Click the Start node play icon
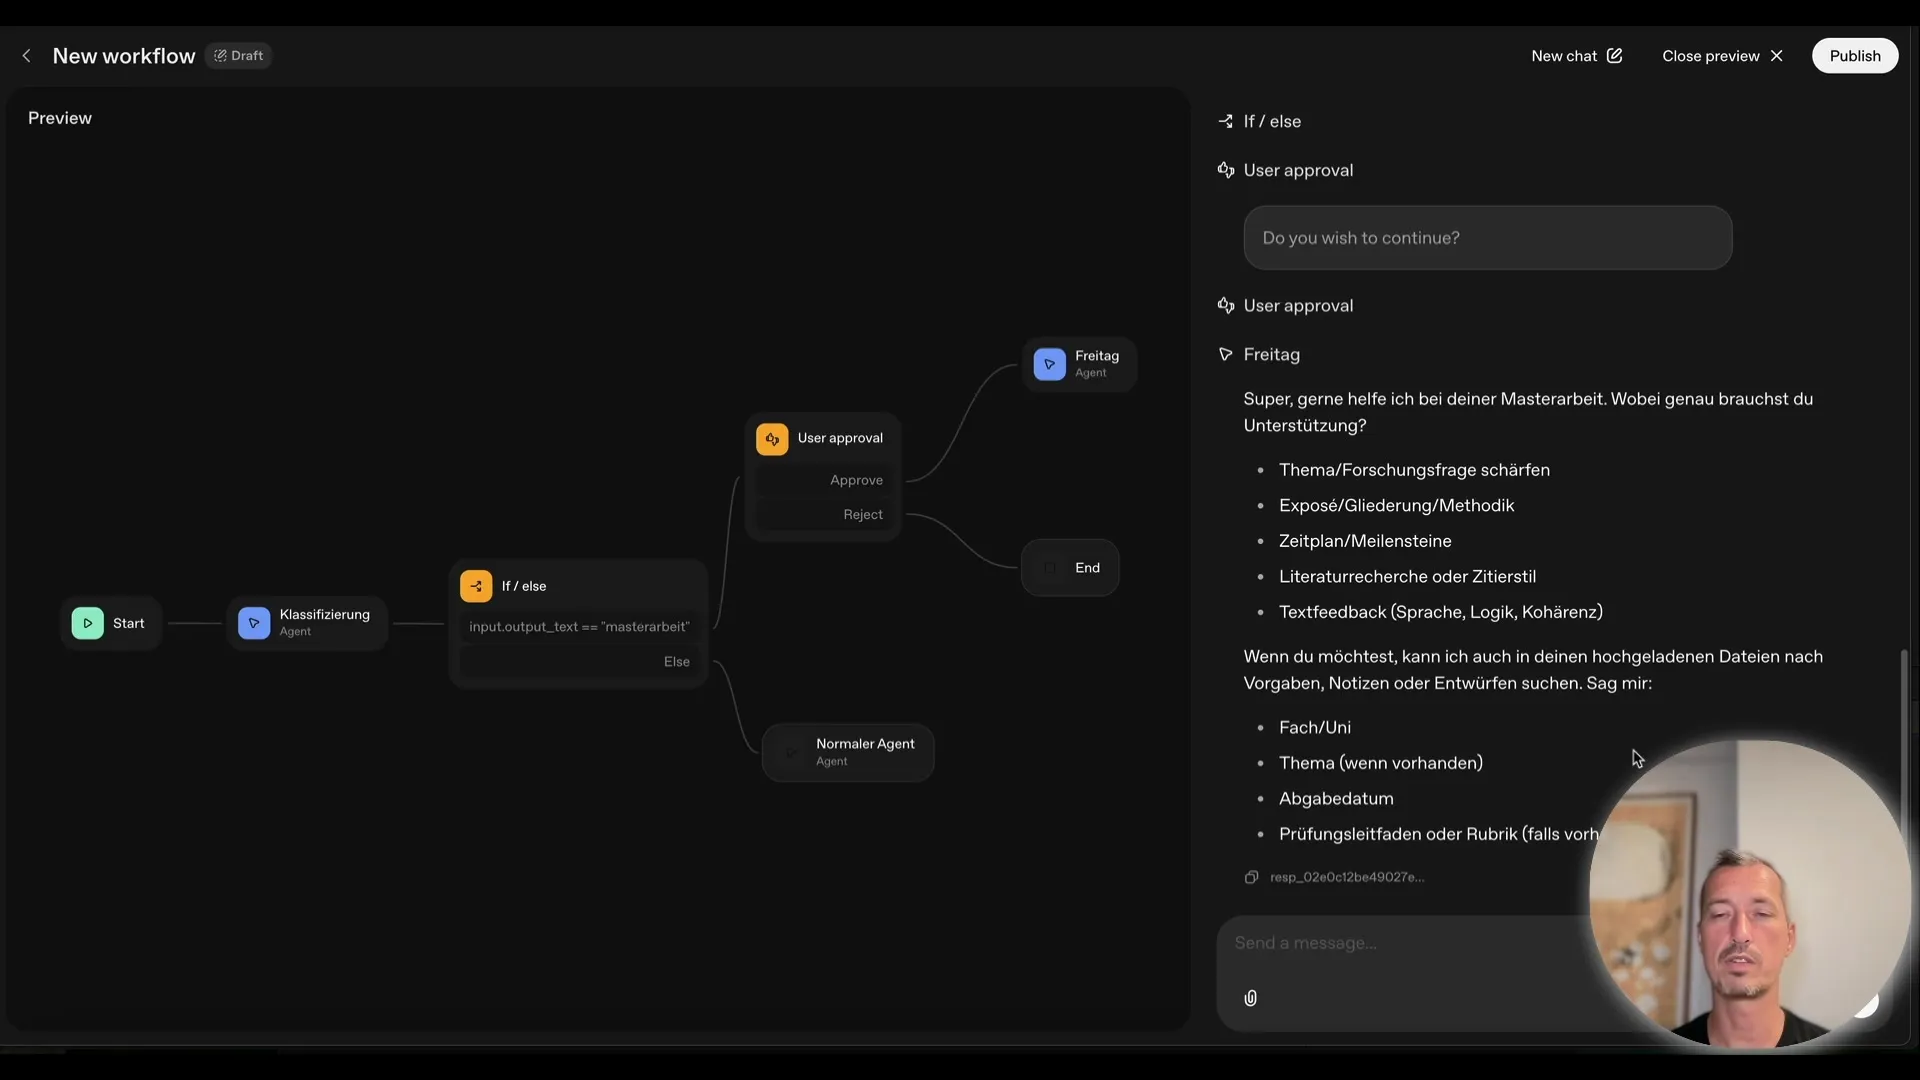The height and width of the screenshot is (1080, 1920). coord(86,623)
